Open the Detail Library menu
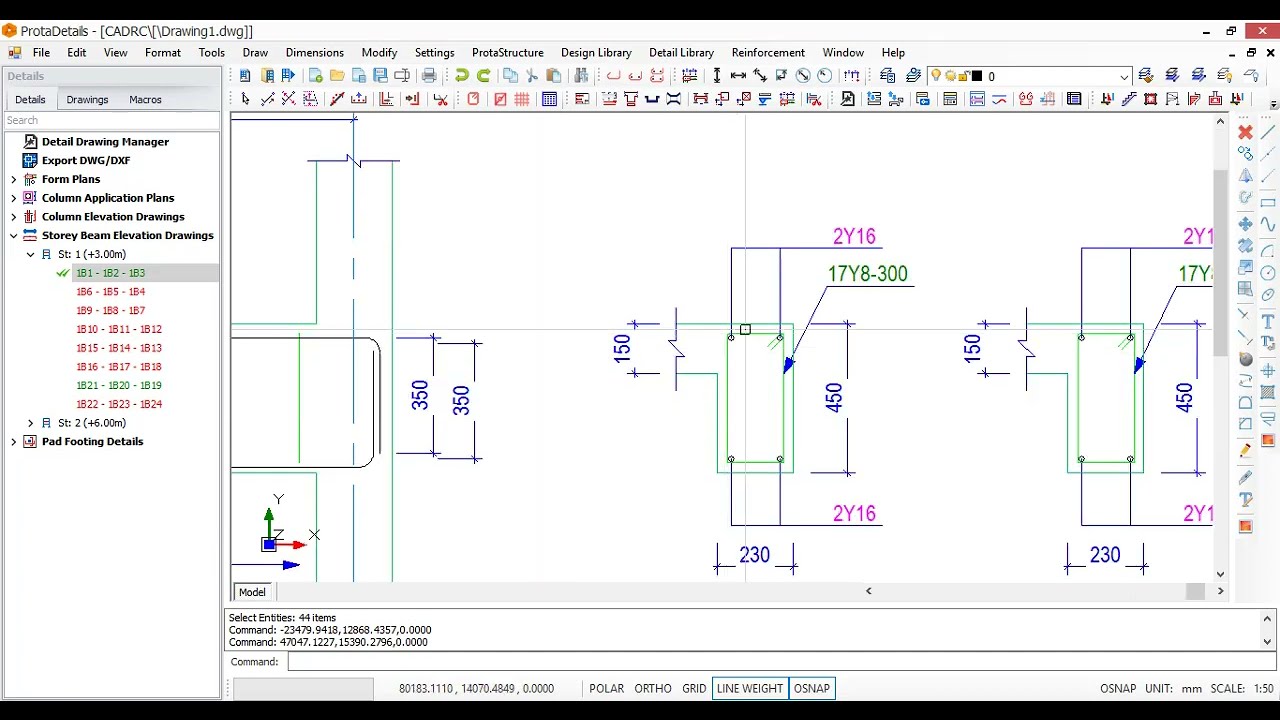 (x=681, y=53)
